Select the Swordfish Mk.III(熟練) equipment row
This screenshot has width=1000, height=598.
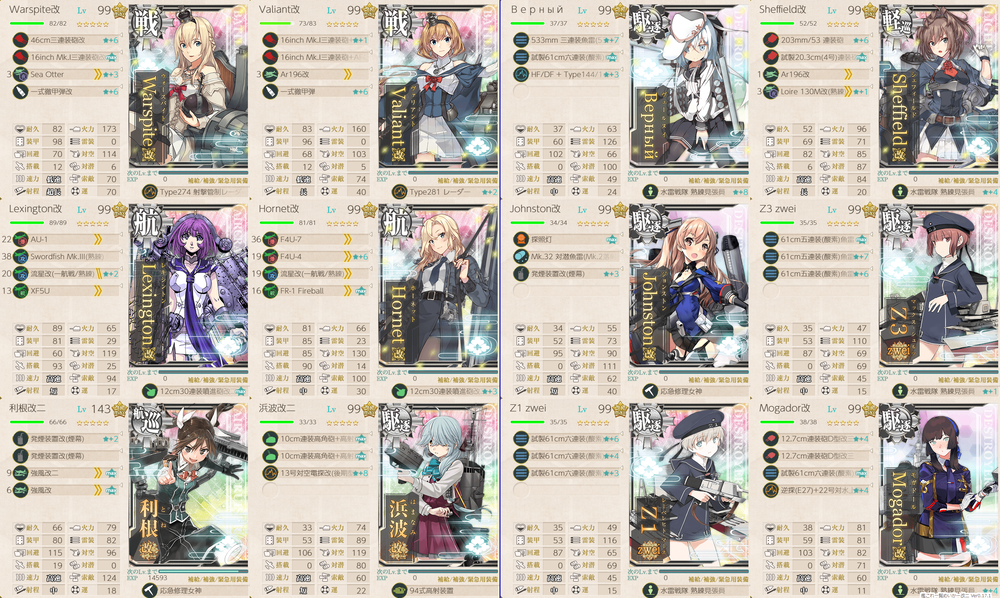66,257
